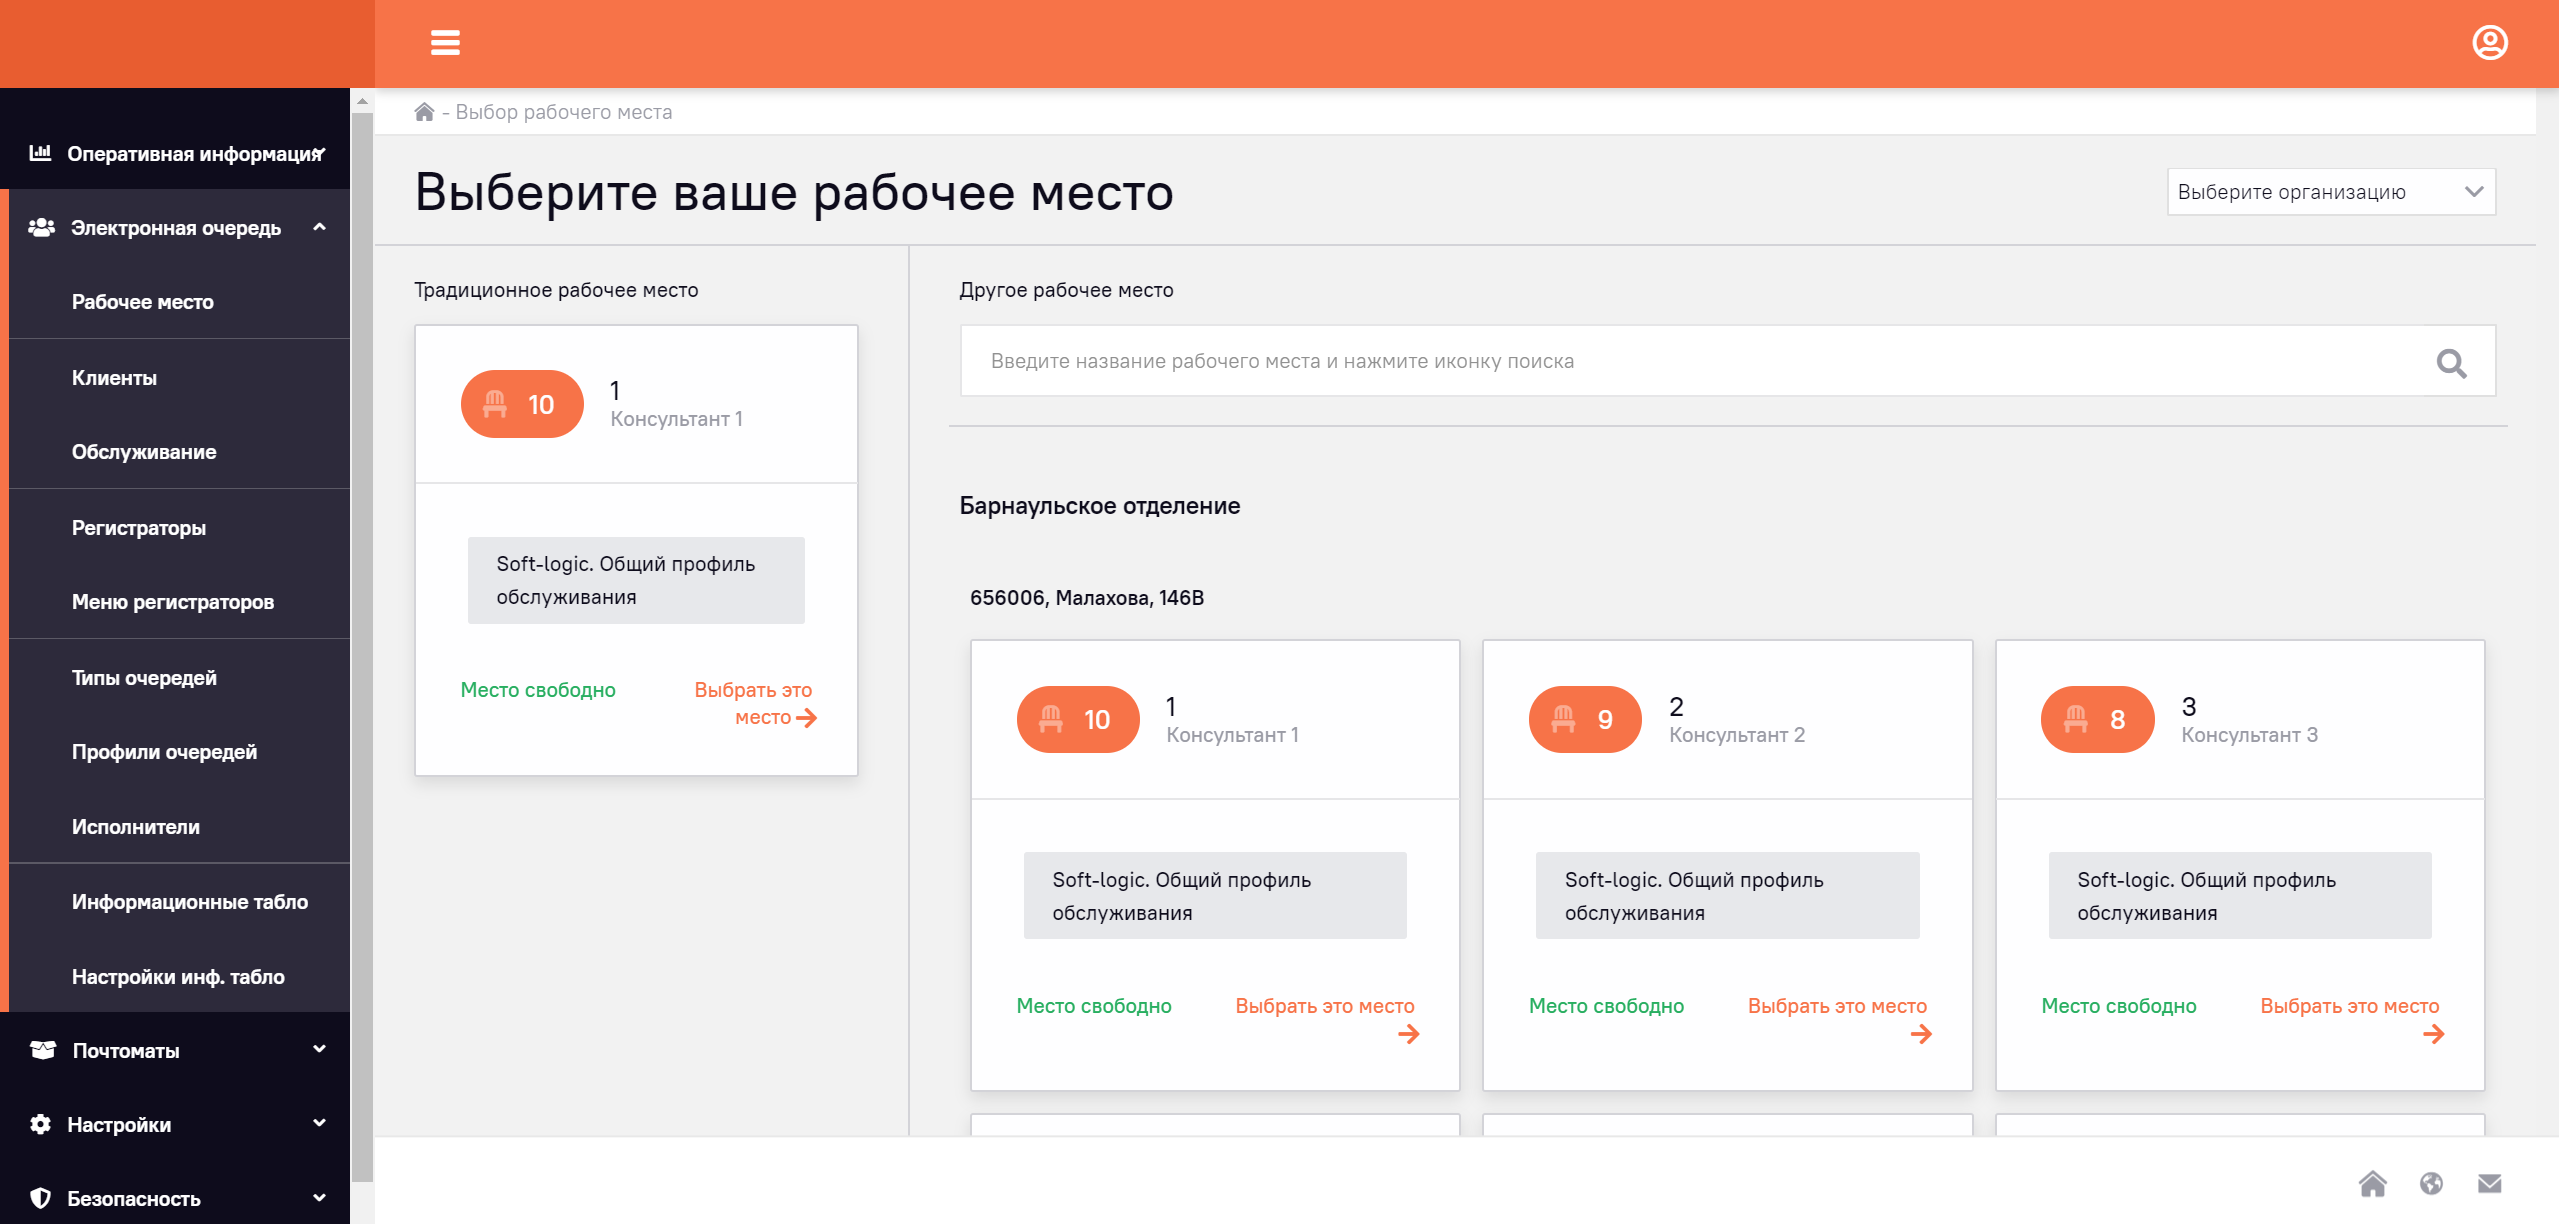This screenshot has height=1224, width=2559.
Task: Expand the Безопасность section chevron
Action: (x=319, y=1197)
